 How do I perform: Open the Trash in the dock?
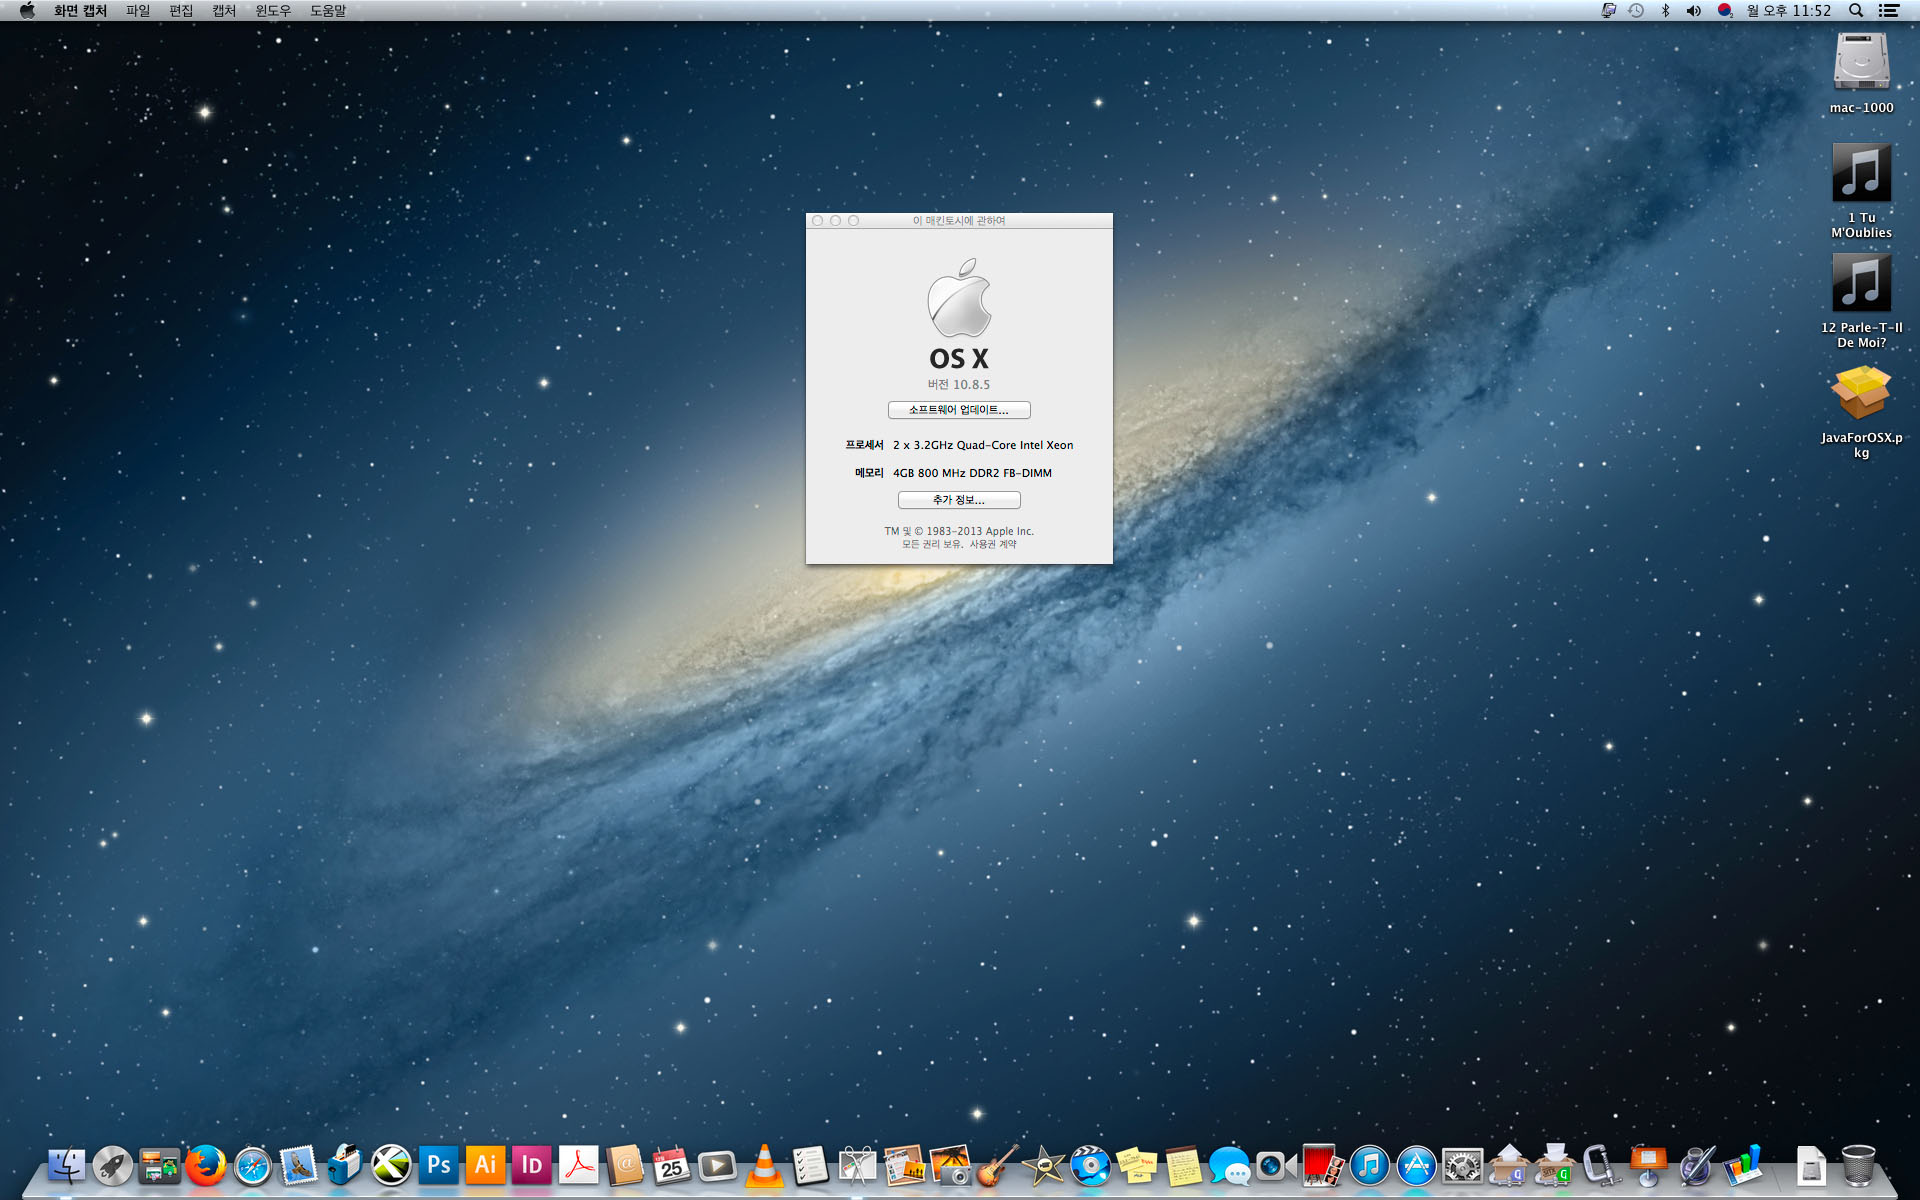[1858, 1166]
